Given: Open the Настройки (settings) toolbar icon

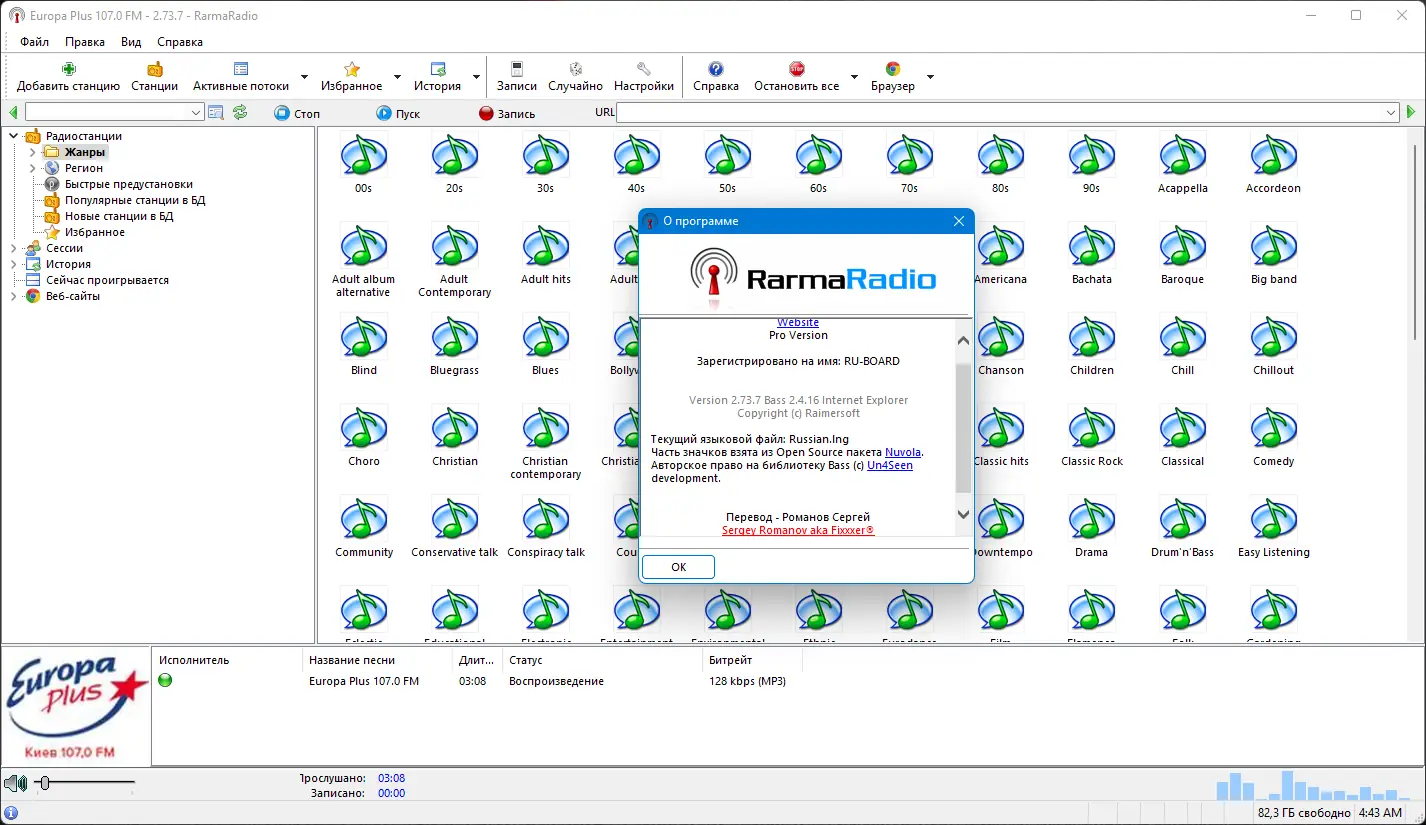Looking at the screenshot, I should pos(644,70).
